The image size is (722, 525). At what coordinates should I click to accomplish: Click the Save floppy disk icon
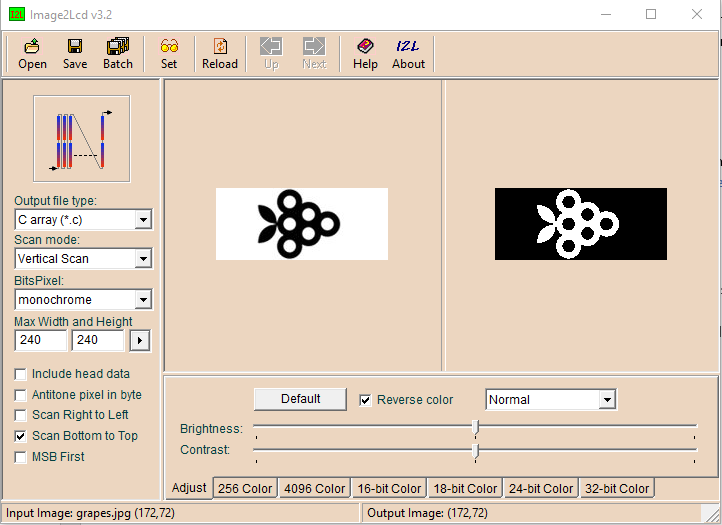[x=75, y=53]
